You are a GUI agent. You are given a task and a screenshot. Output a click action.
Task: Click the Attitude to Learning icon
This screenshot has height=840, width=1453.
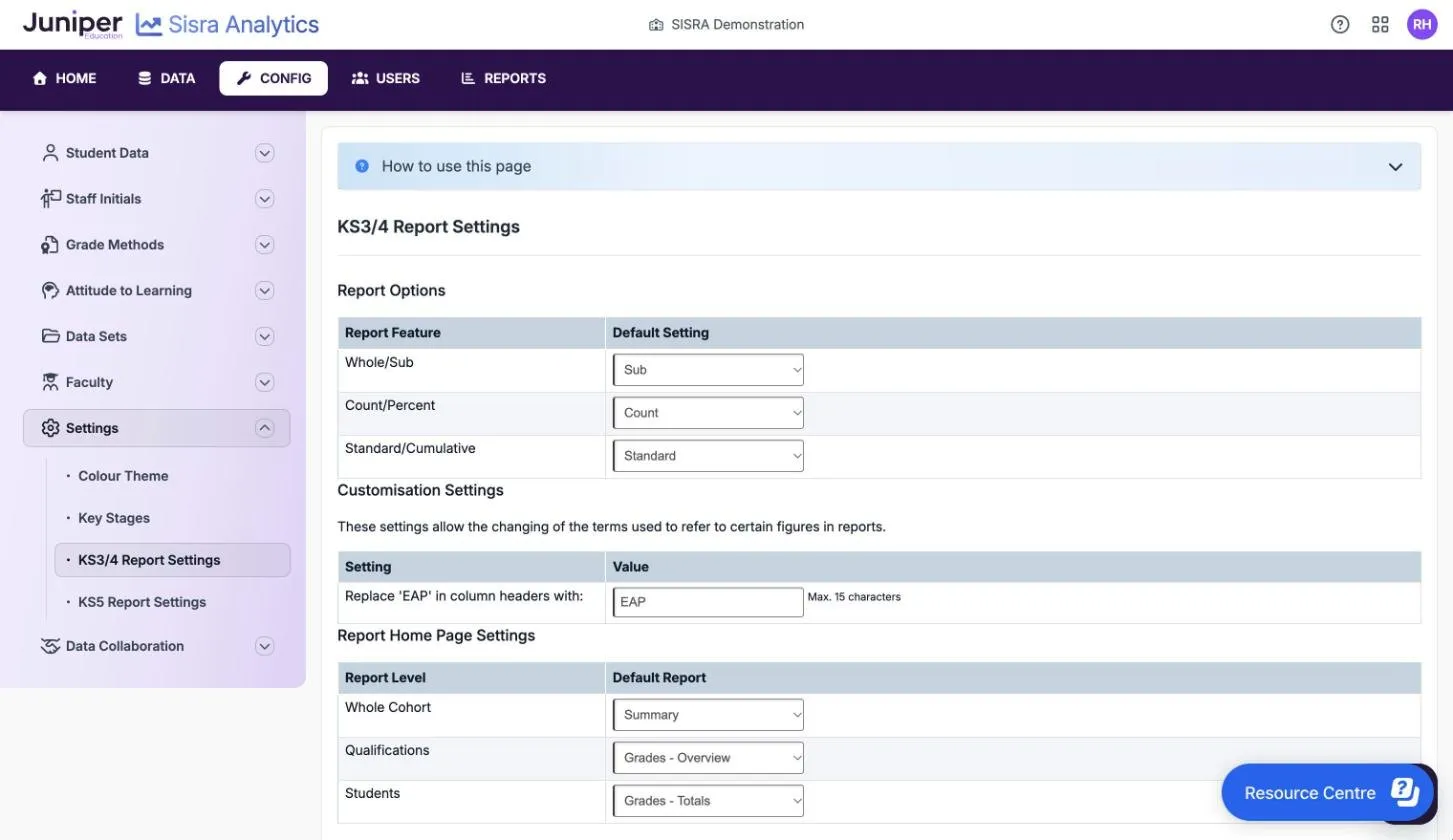50,291
